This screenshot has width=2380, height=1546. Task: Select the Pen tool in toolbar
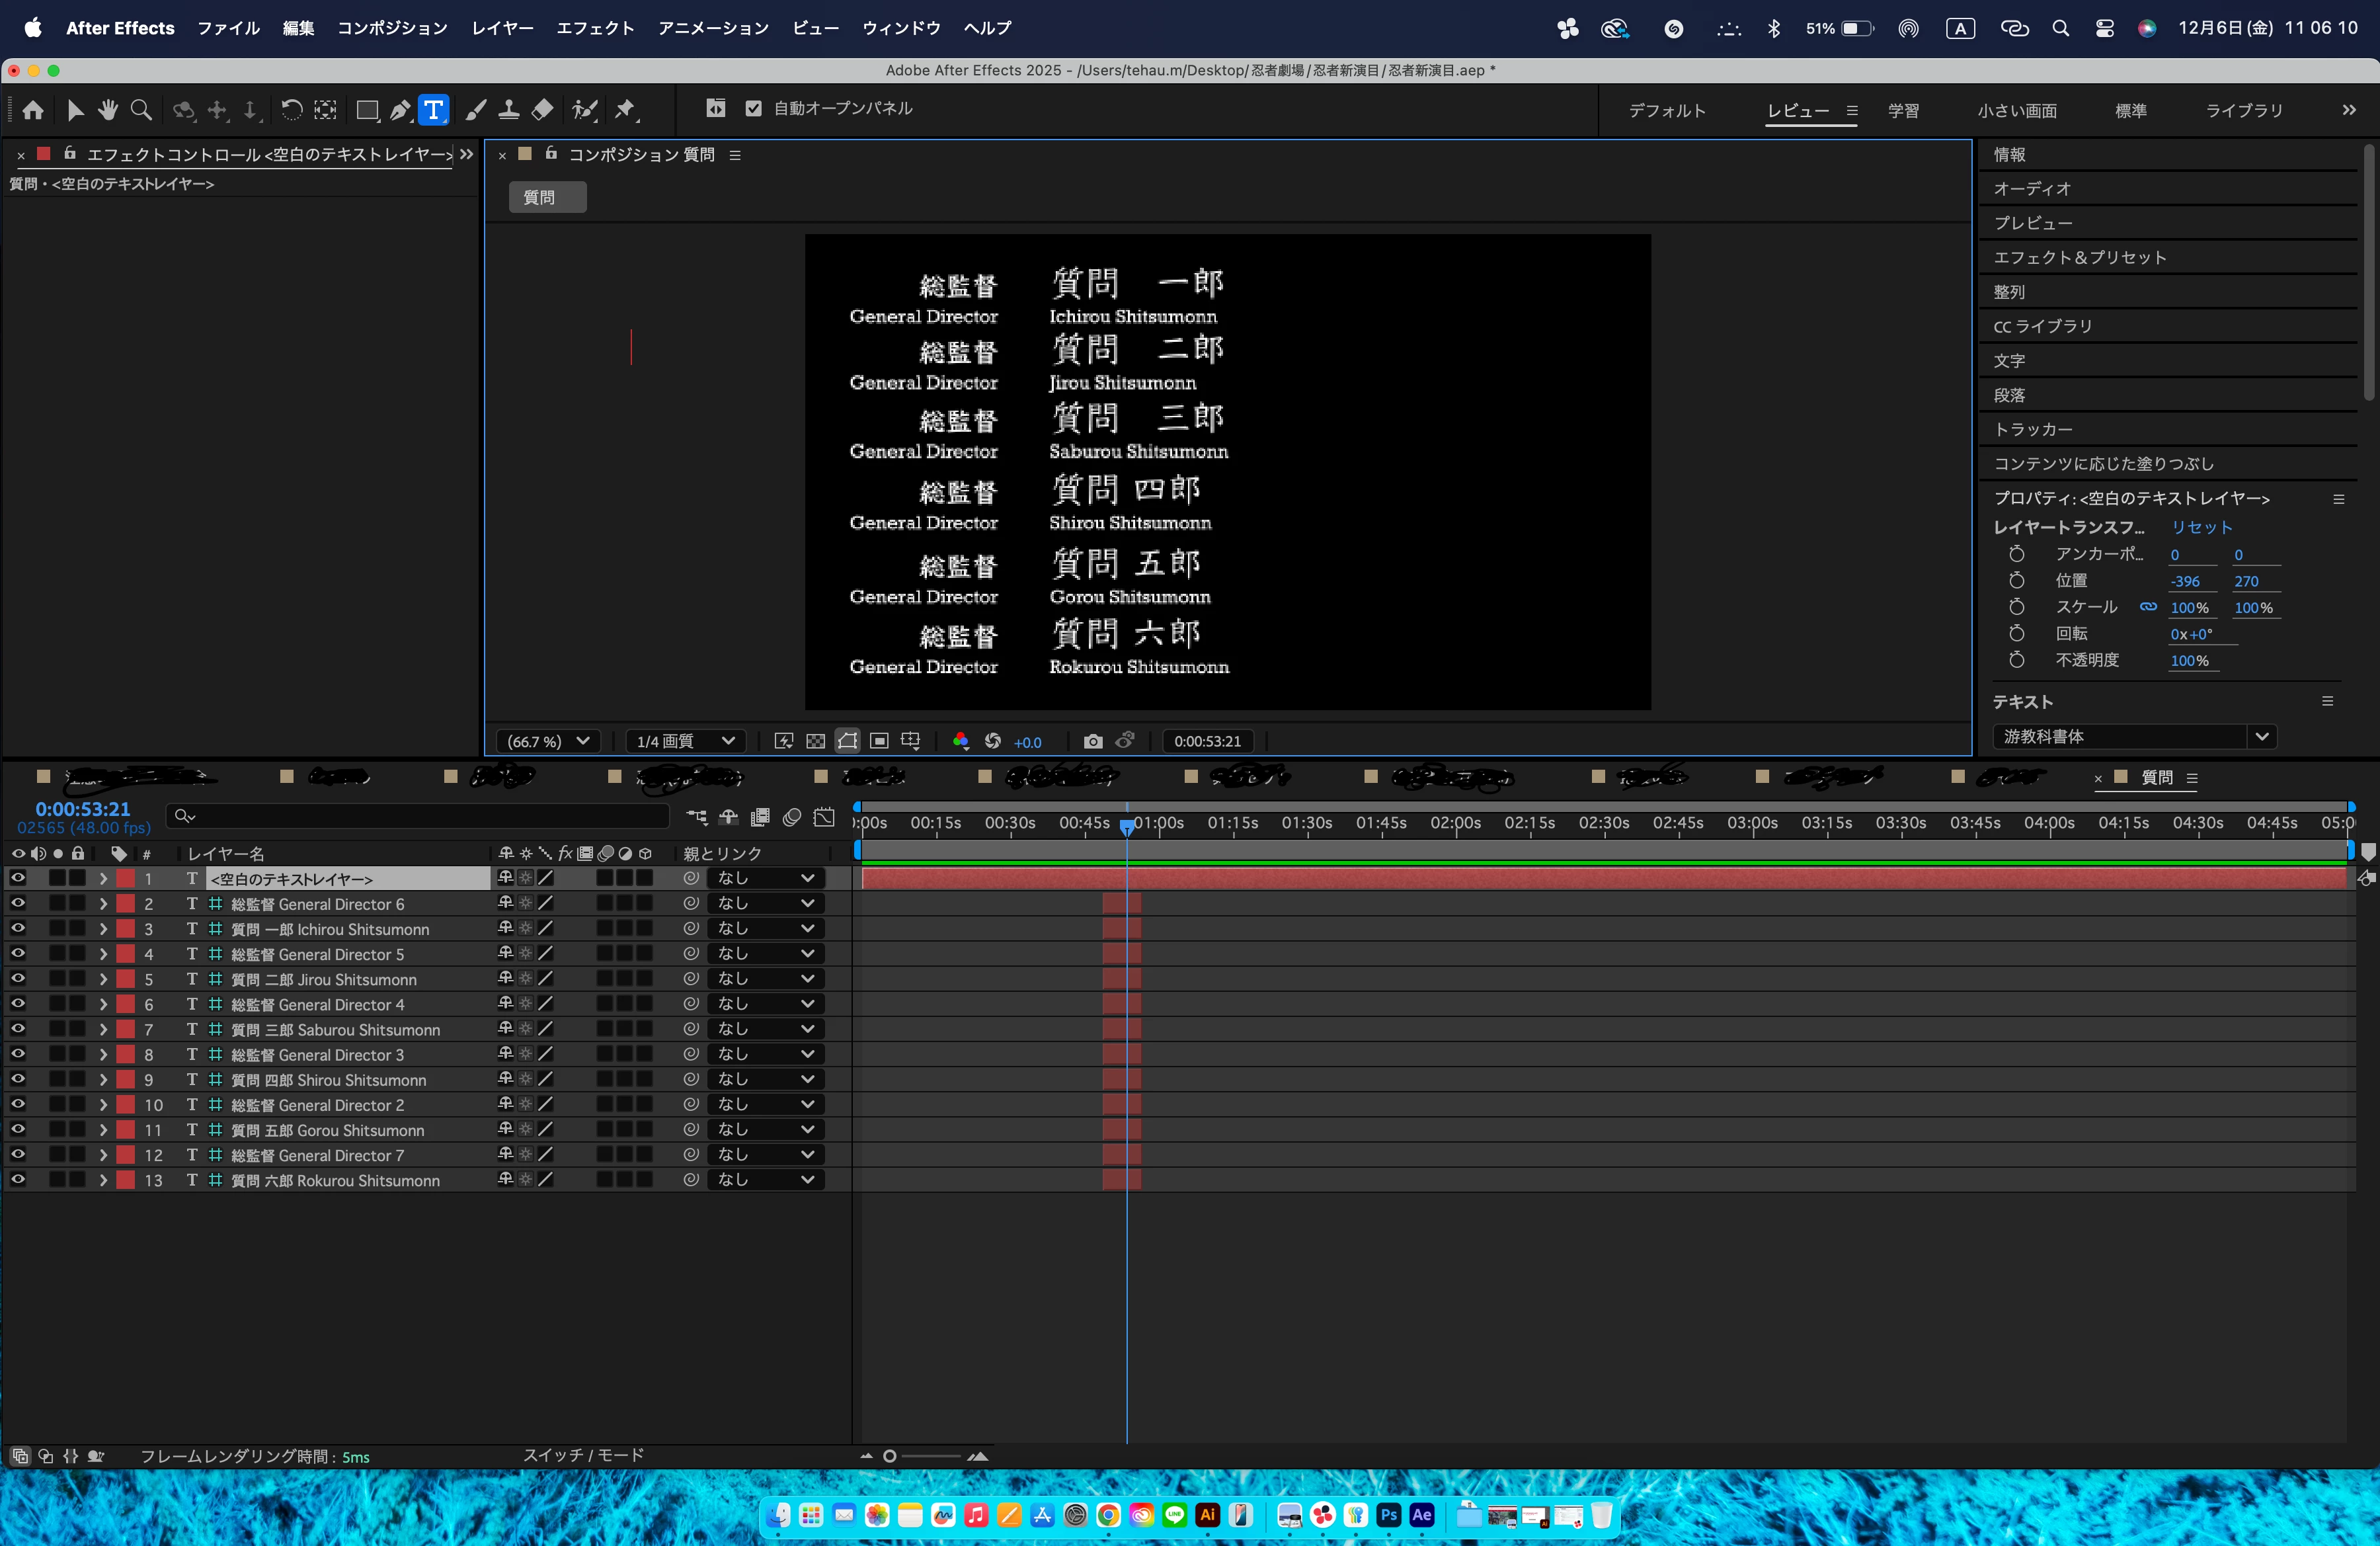click(399, 110)
